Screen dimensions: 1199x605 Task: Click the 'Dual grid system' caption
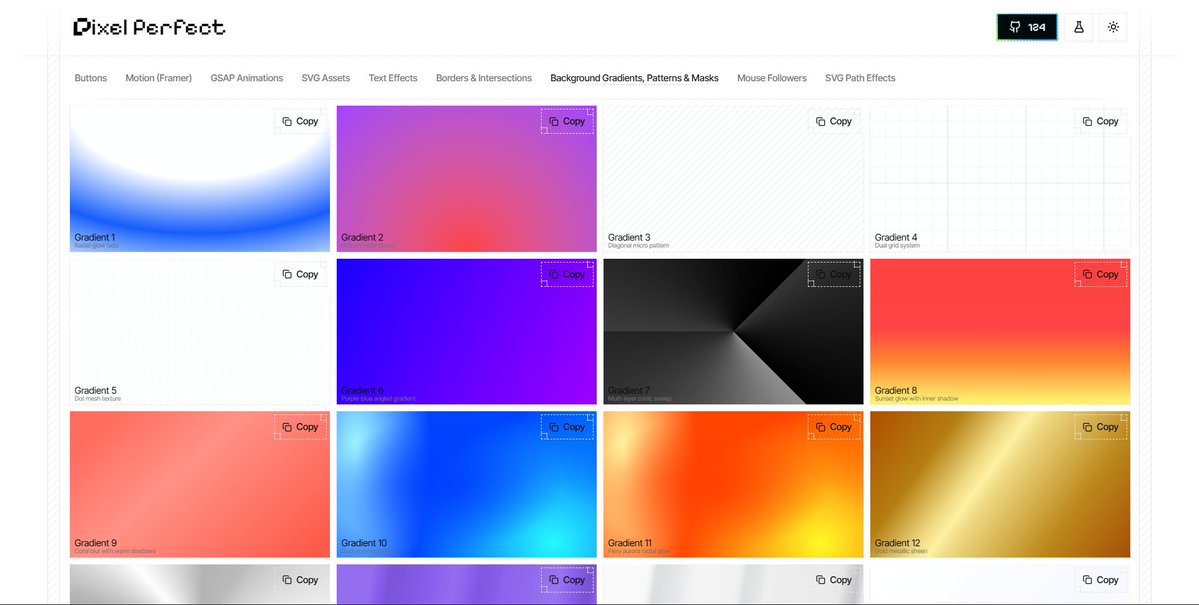pyautogui.click(x=898, y=246)
